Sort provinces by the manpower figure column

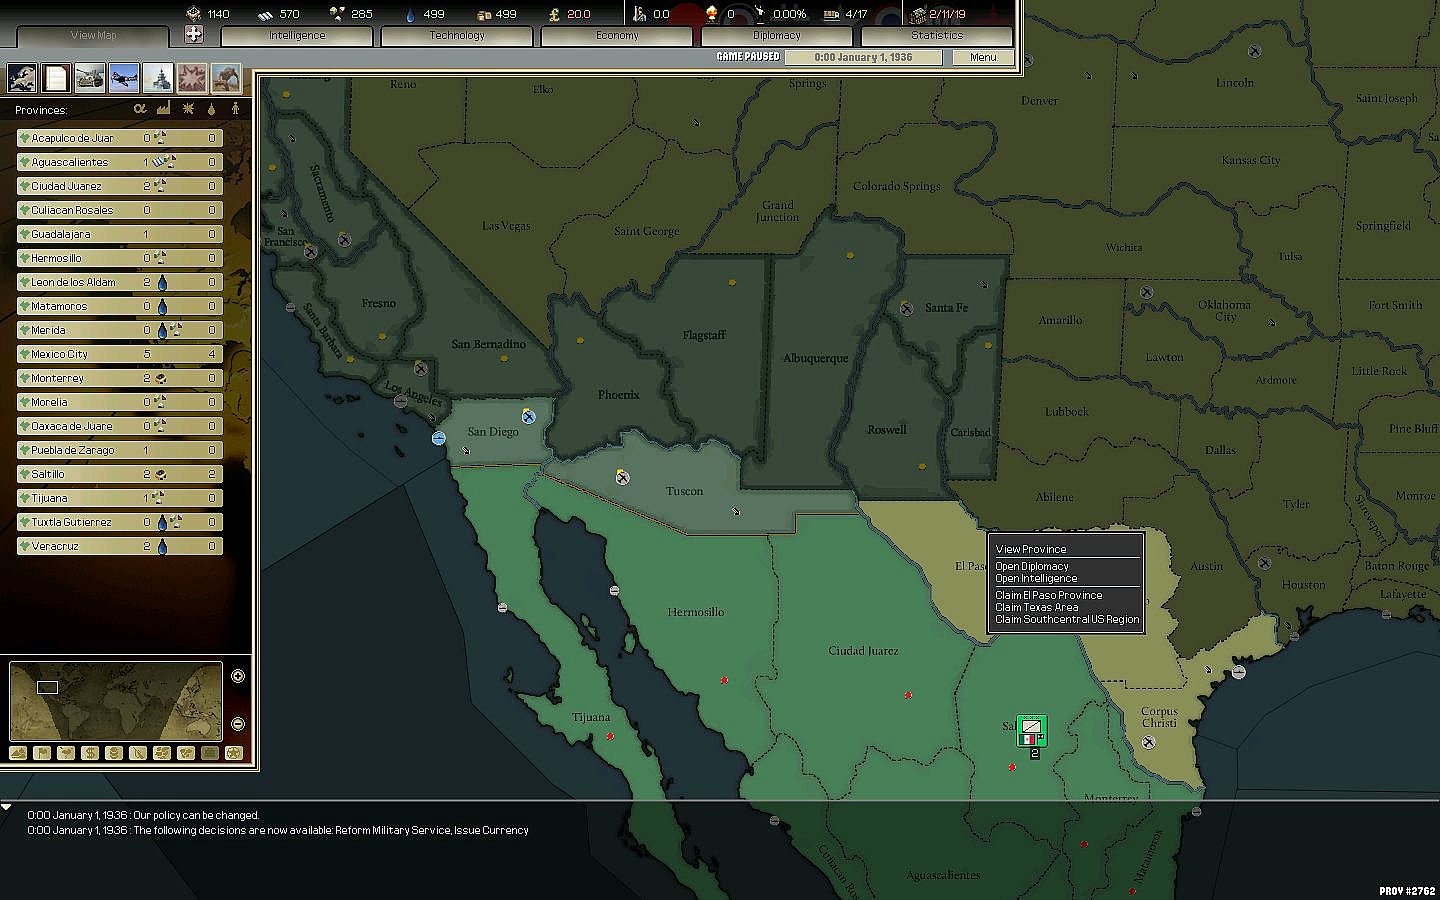[x=235, y=109]
